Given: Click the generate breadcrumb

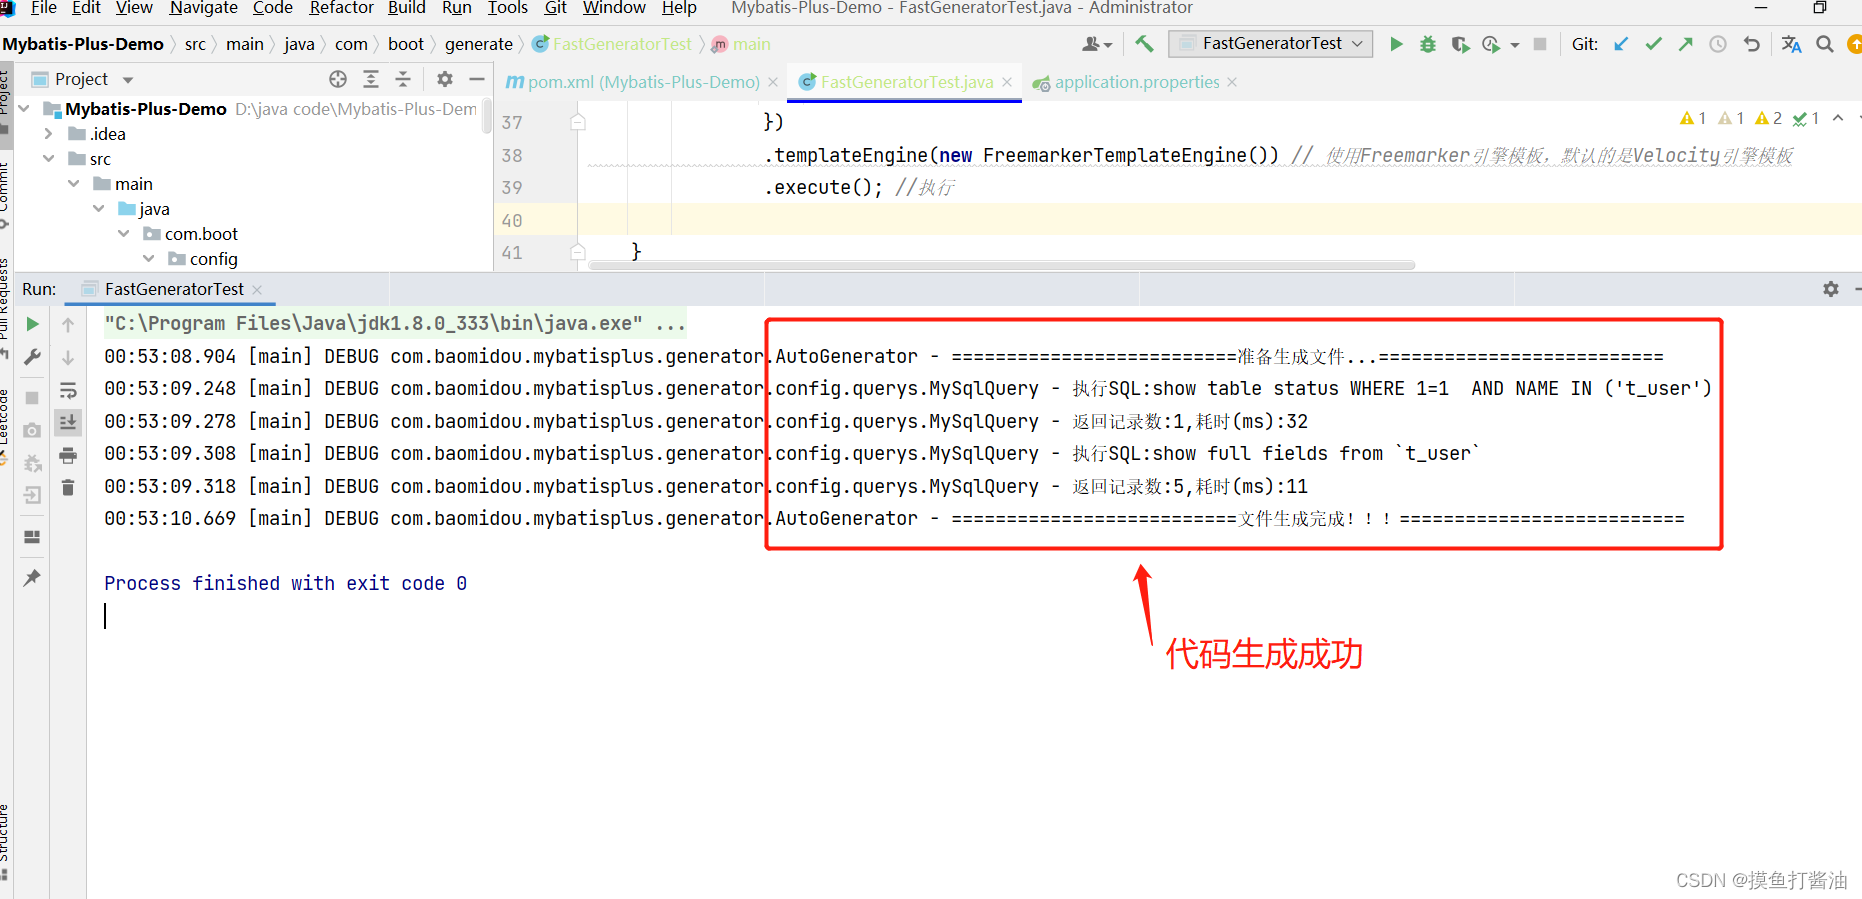Looking at the screenshot, I should point(479,44).
